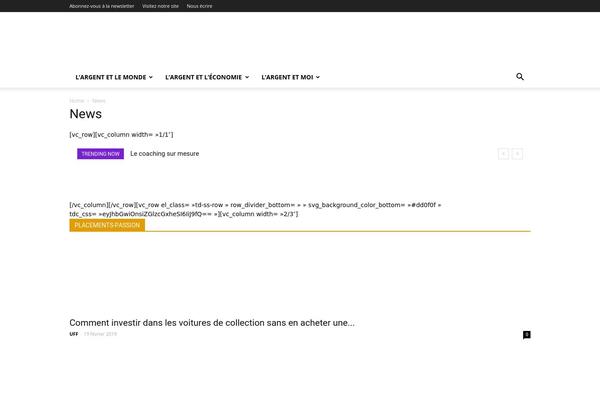Click the 19 février 2019 article date
The width and height of the screenshot is (600, 400).
tap(99, 334)
